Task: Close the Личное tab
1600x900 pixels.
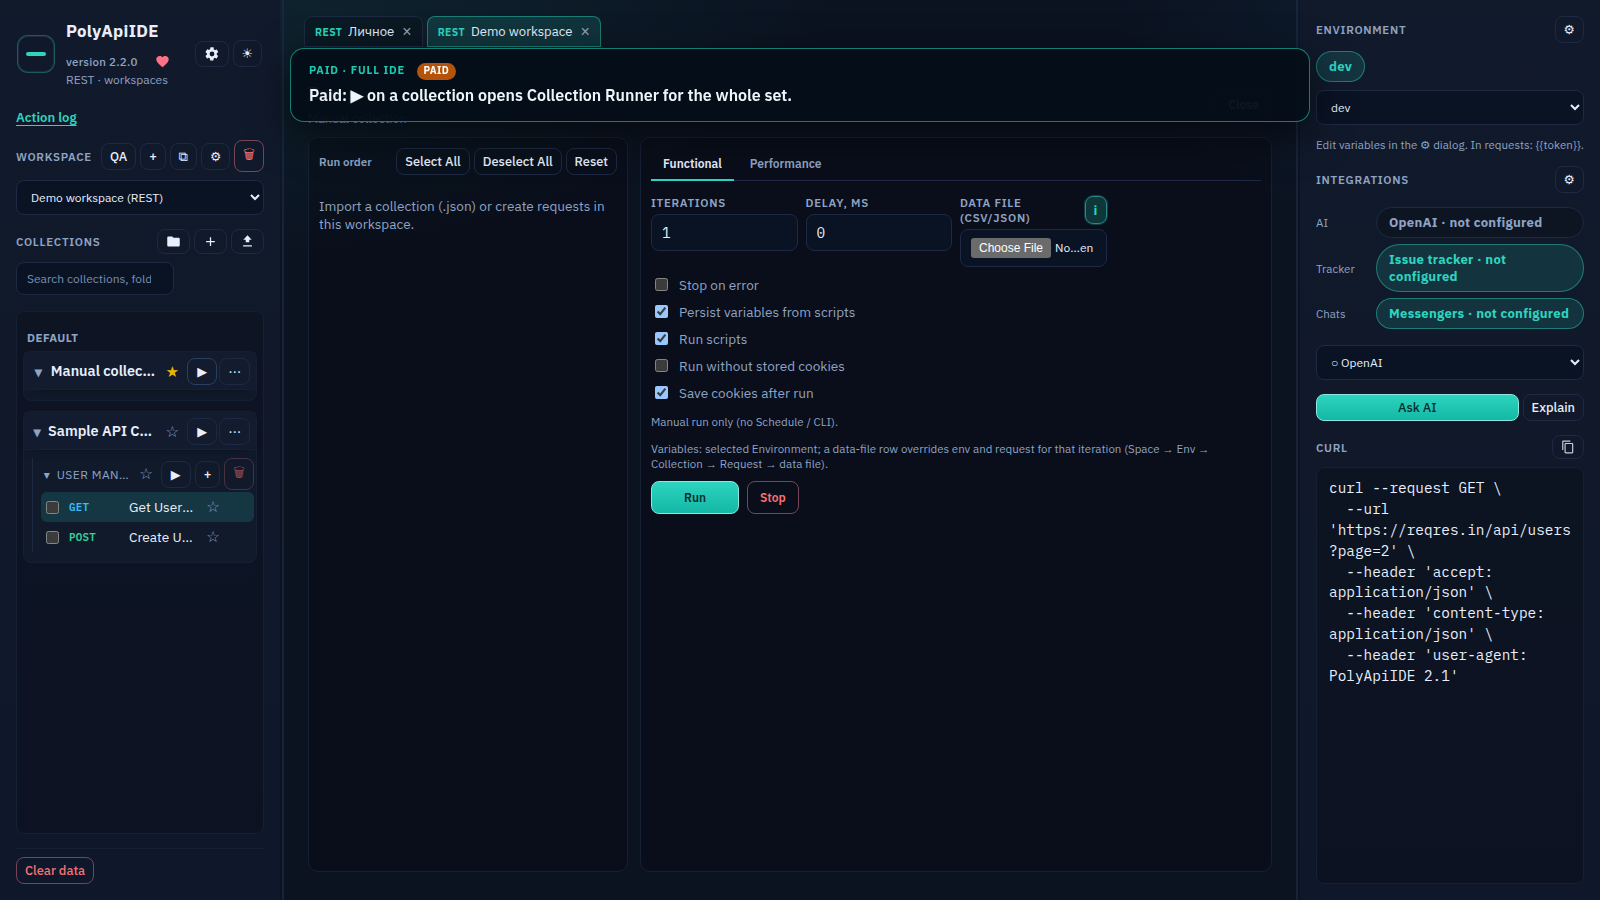Action: [x=407, y=32]
